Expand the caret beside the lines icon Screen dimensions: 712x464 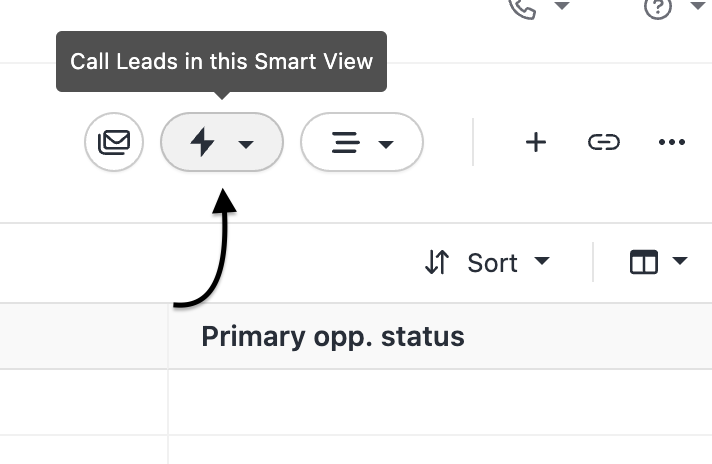(x=386, y=144)
